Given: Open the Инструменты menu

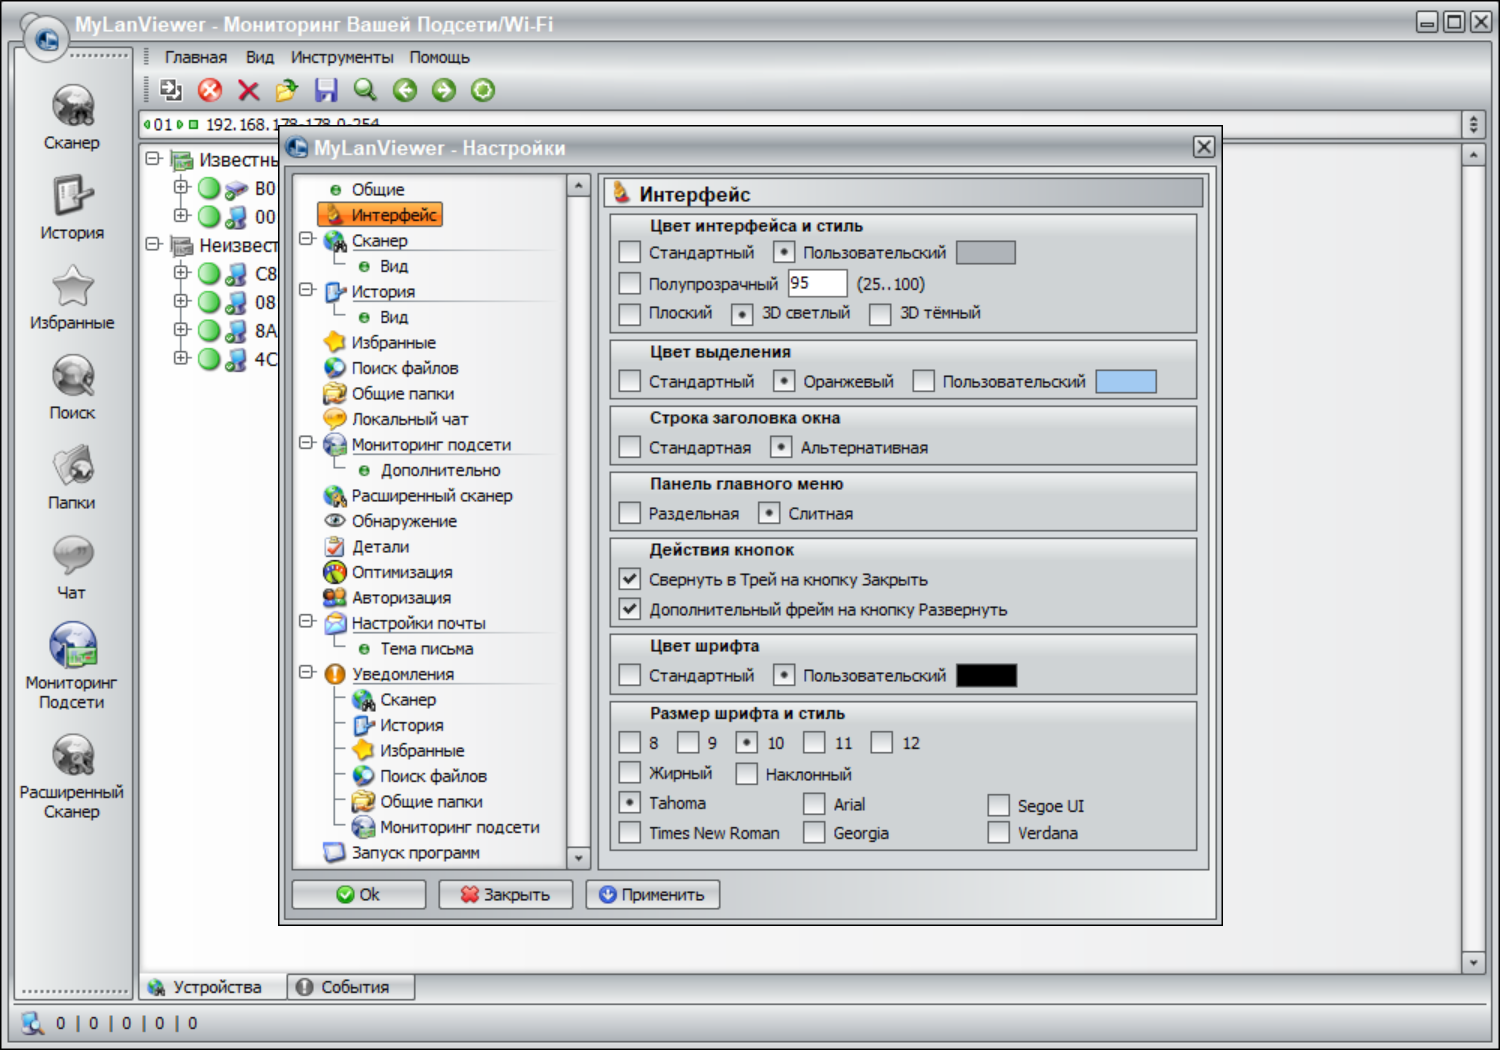Looking at the screenshot, I should click(342, 57).
